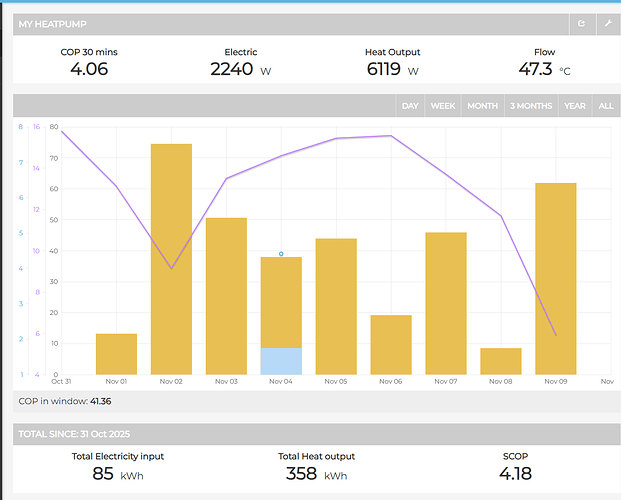Viewport: 621px width, 500px height.
Task: Click the COP 30 mins value 4.06
Action: pyautogui.click(x=89, y=69)
